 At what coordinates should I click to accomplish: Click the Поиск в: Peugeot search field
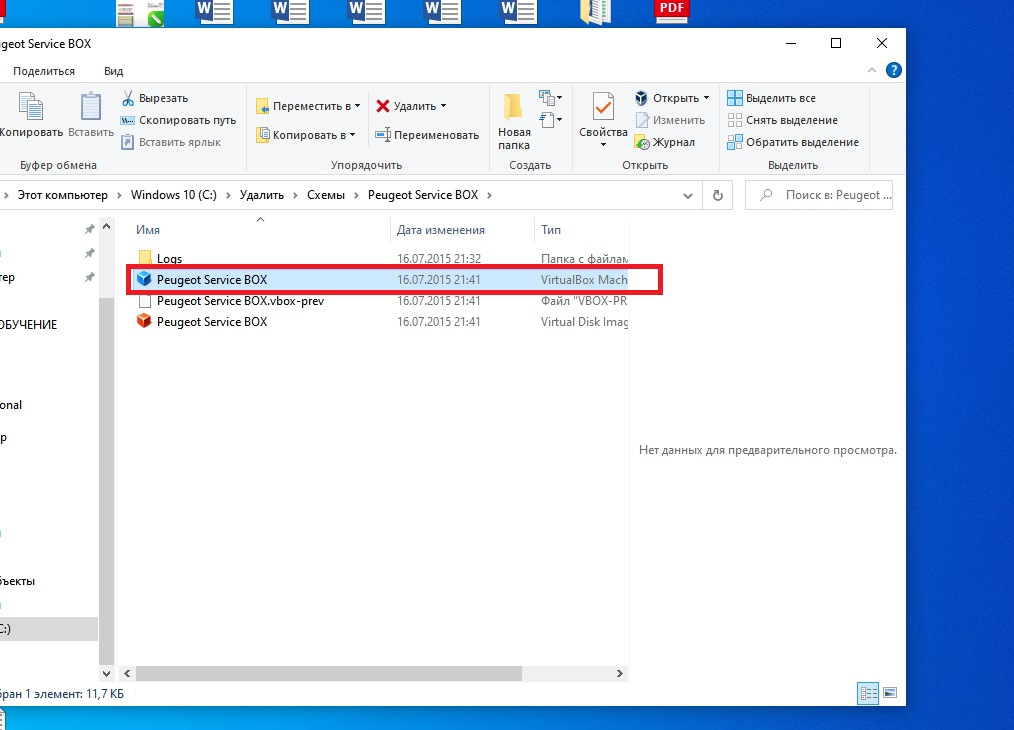click(819, 195)
